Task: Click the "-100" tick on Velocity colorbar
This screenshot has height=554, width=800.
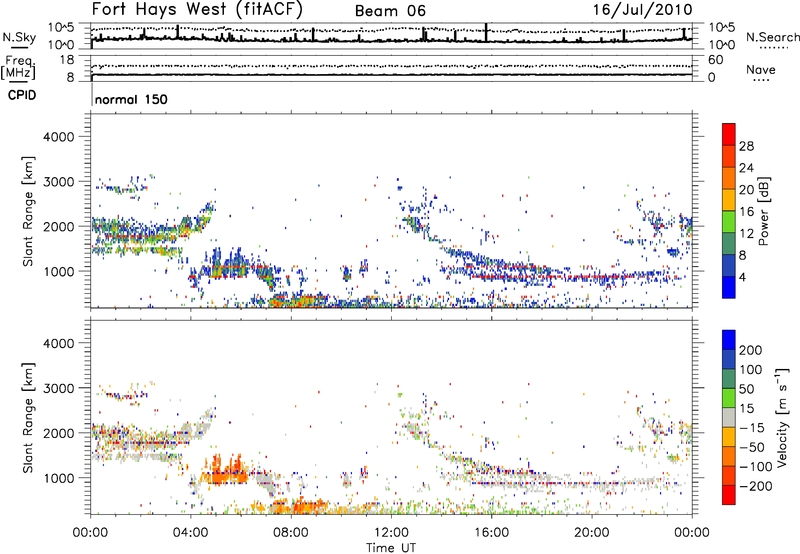Action: (x=756, y=467)
